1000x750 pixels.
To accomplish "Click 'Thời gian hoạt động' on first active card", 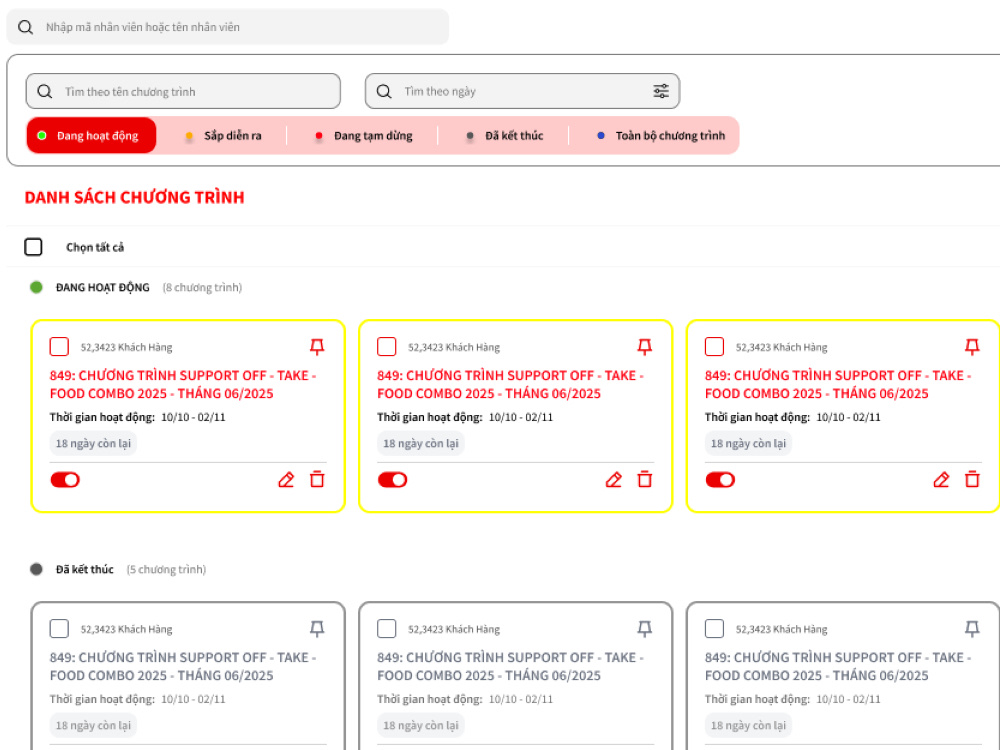I will pos(102,417).
